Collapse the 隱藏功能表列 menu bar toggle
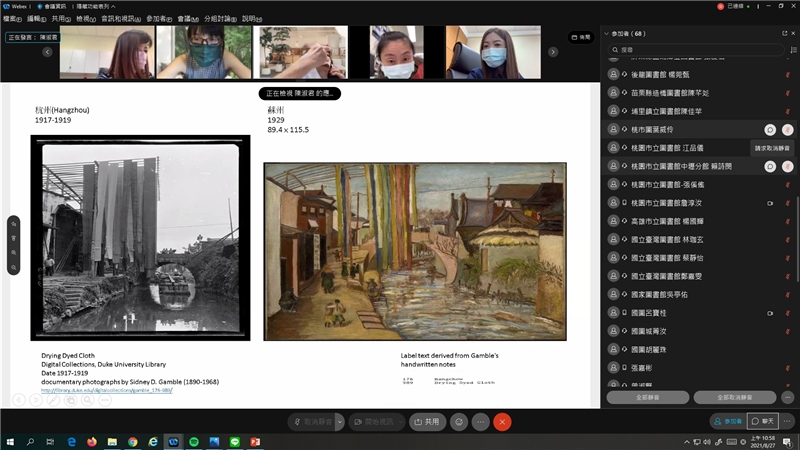The image size is (800, 450). click(96, 6)
